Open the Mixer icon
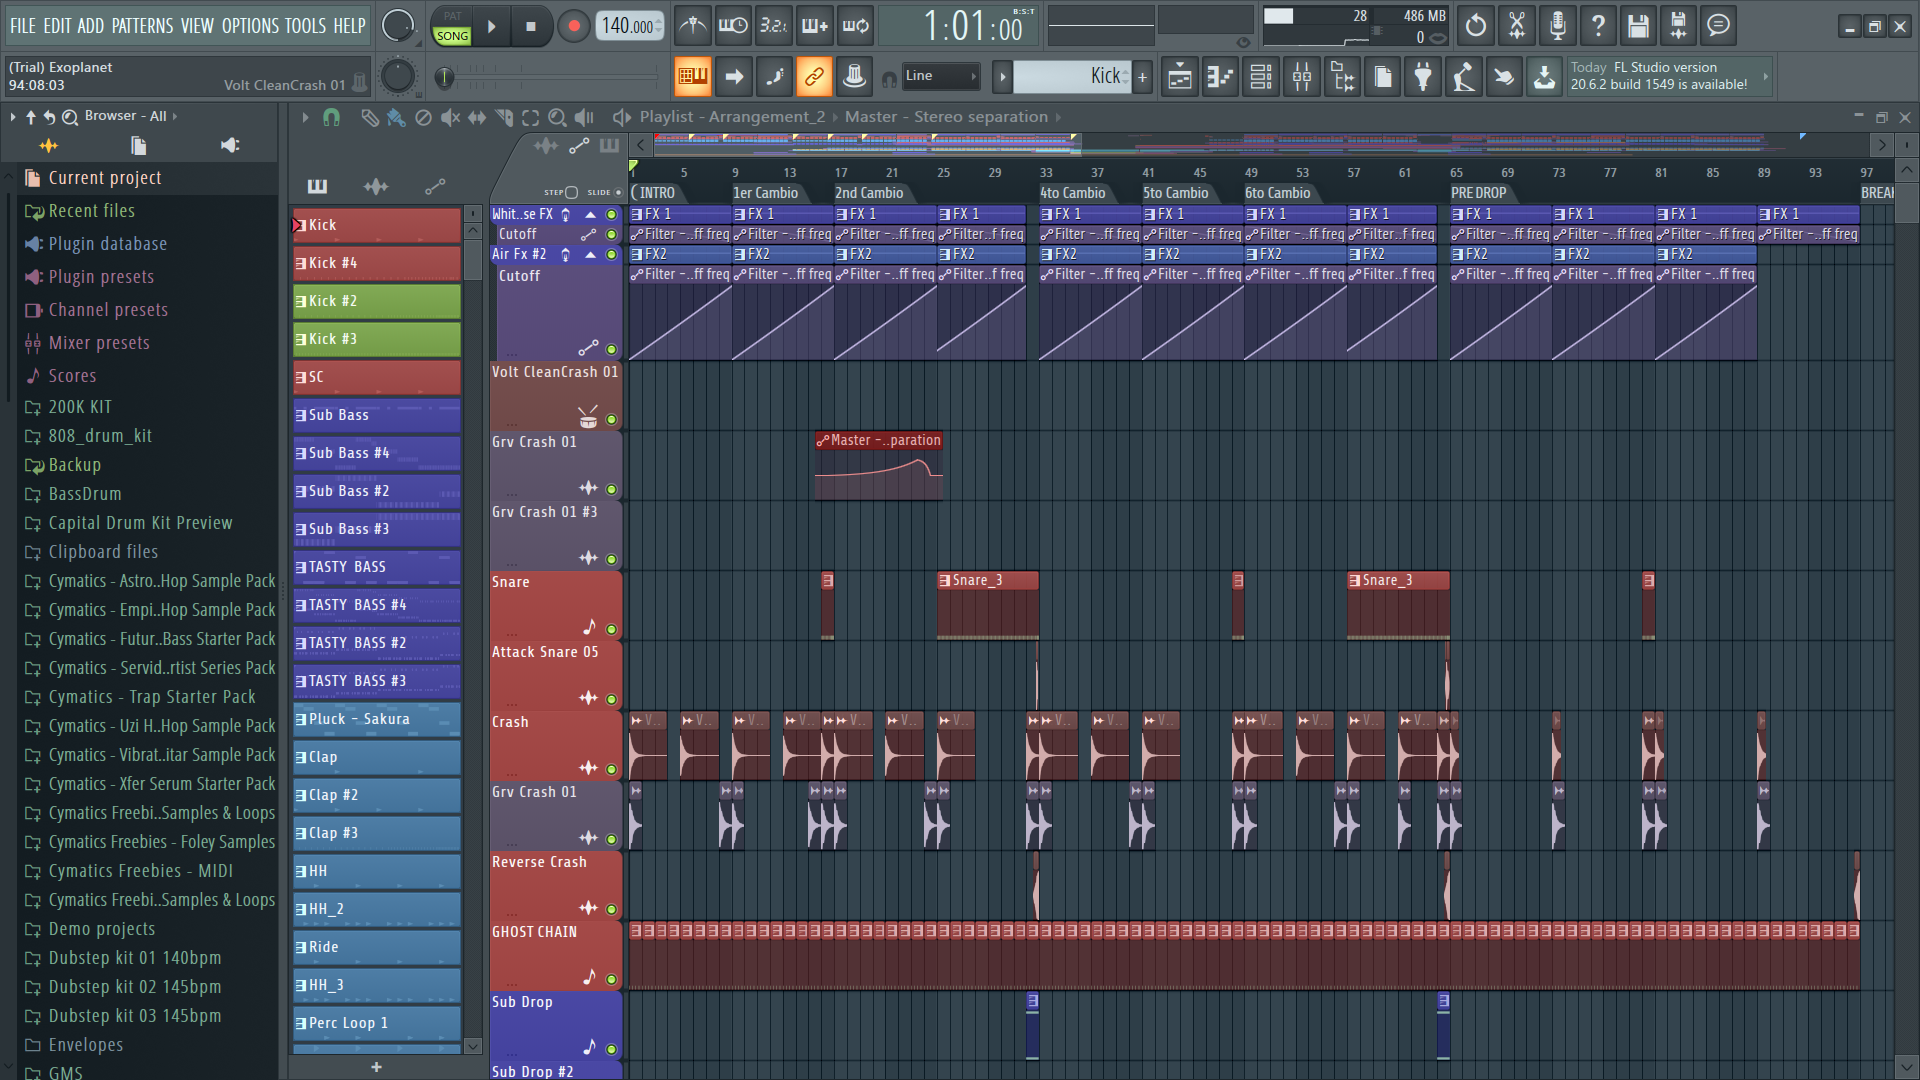1920x1080 pixels. pyautogui.click(x=1302, y=77)
